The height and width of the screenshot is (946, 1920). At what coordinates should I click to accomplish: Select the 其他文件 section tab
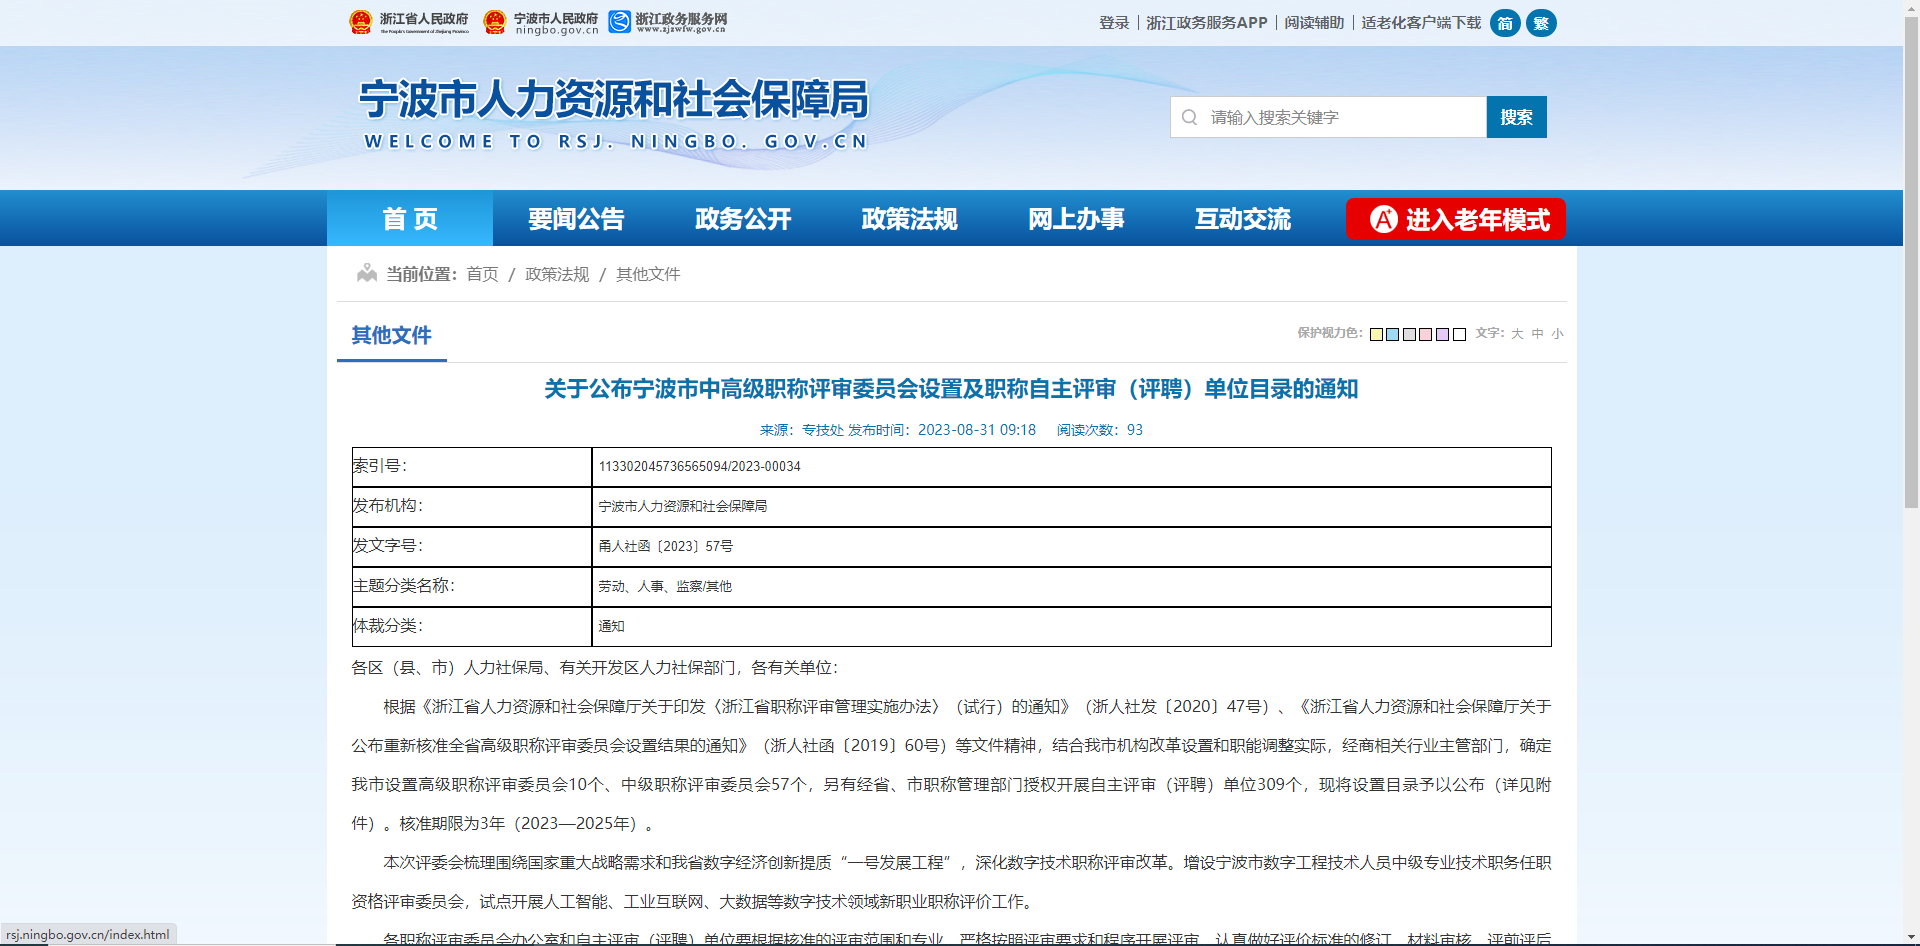point(391,336)
